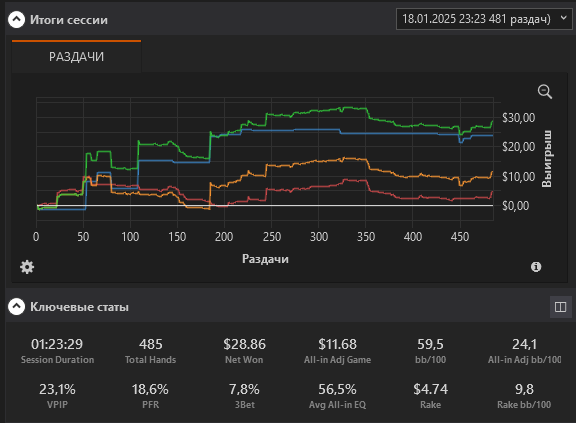Toggle column layout icon in Ключевые статы
576x423 pixels.
(561, 307)
